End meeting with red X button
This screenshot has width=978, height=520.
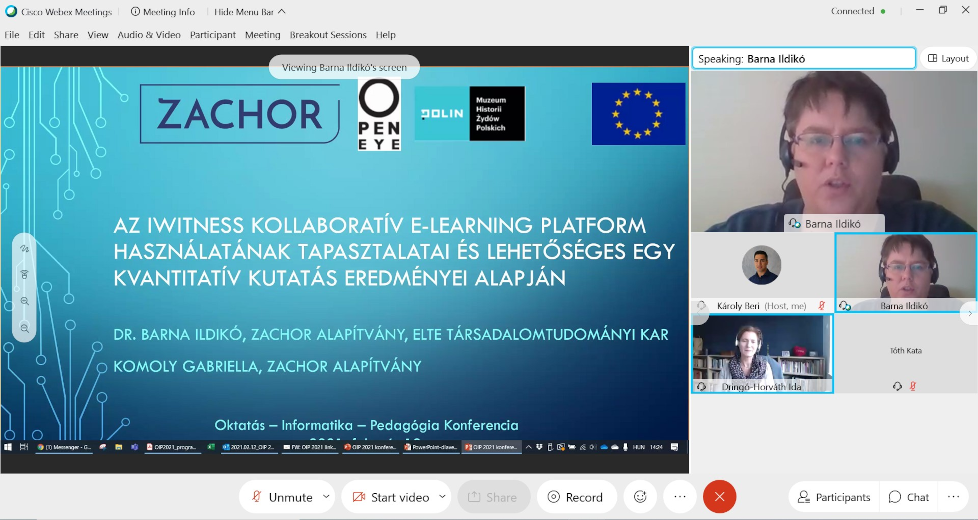tap(719, 497)
